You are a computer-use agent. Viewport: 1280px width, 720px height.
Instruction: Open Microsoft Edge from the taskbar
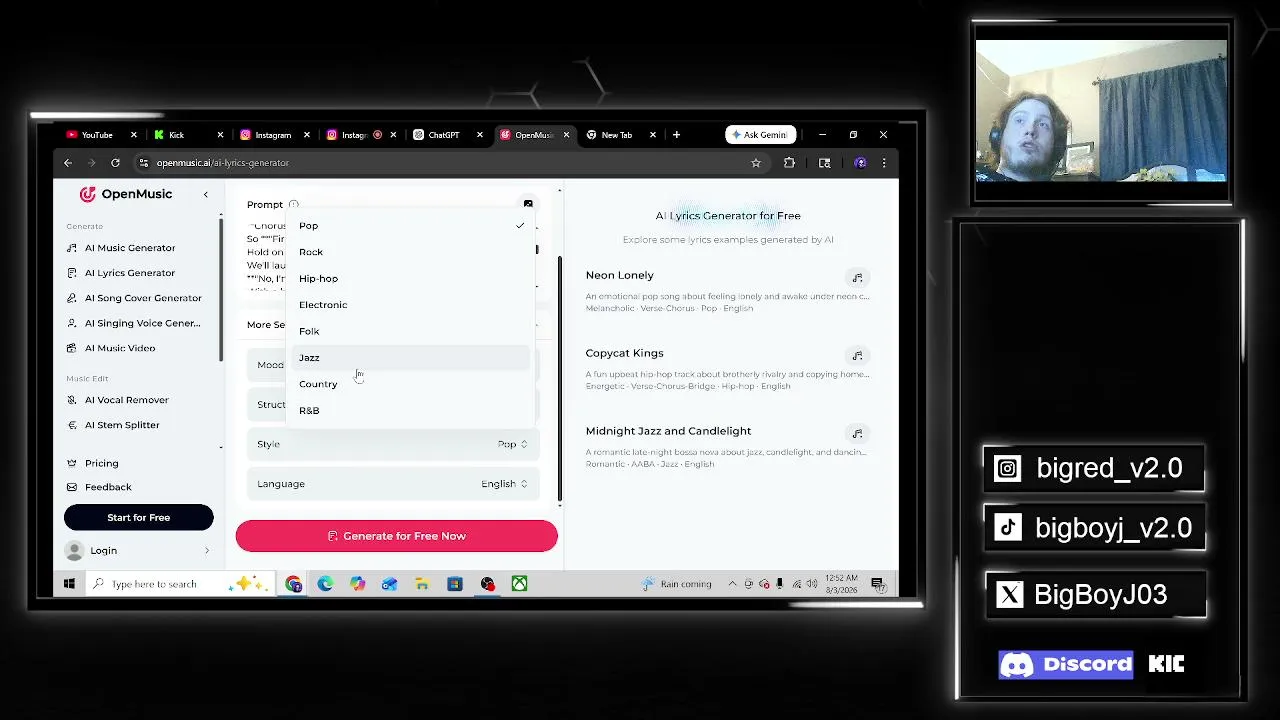coord(326,584)
